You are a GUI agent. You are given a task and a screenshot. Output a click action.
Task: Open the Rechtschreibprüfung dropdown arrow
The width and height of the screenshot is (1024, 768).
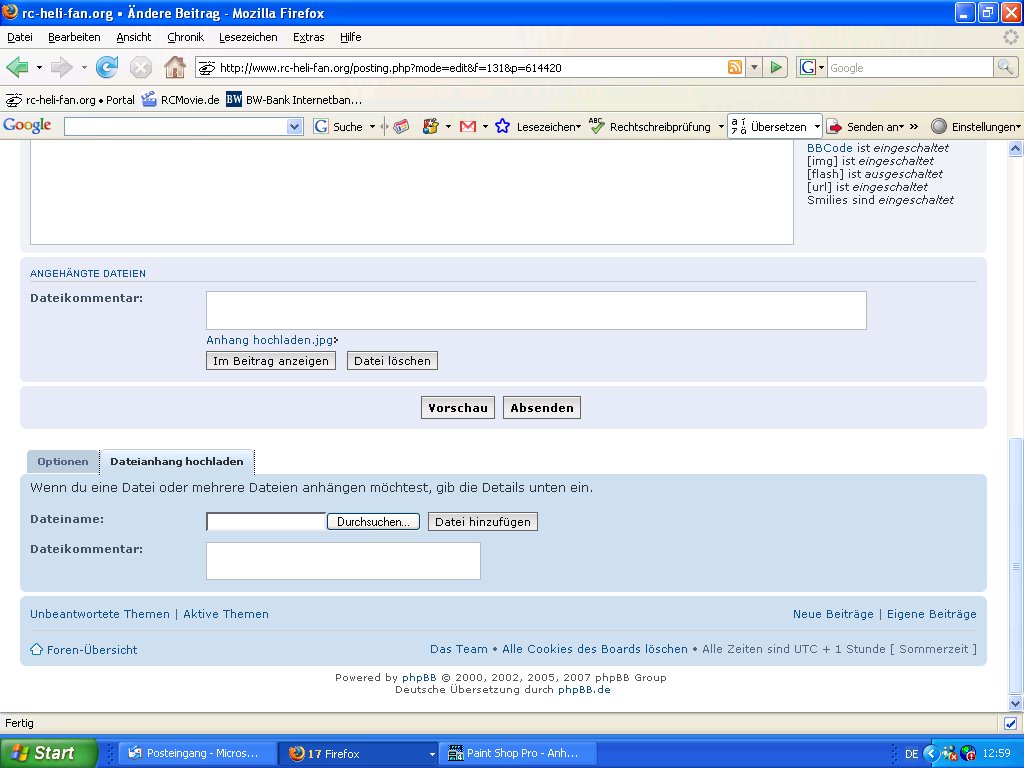click(x=720, y=127)
